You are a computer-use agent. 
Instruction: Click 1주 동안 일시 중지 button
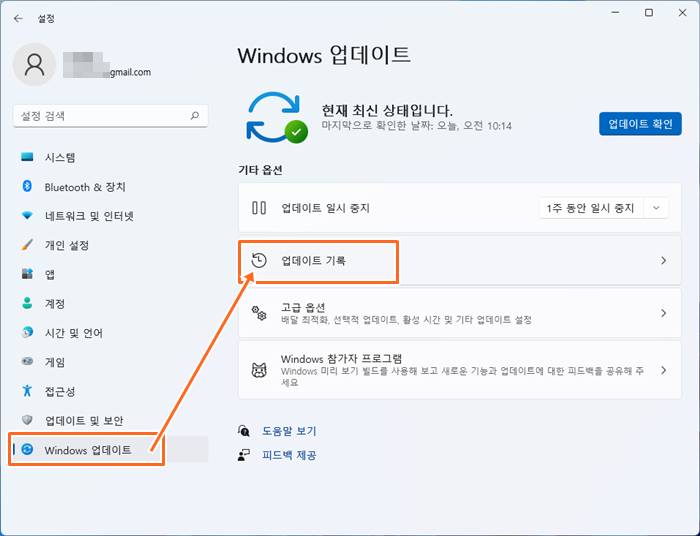[x=591, y=208]
